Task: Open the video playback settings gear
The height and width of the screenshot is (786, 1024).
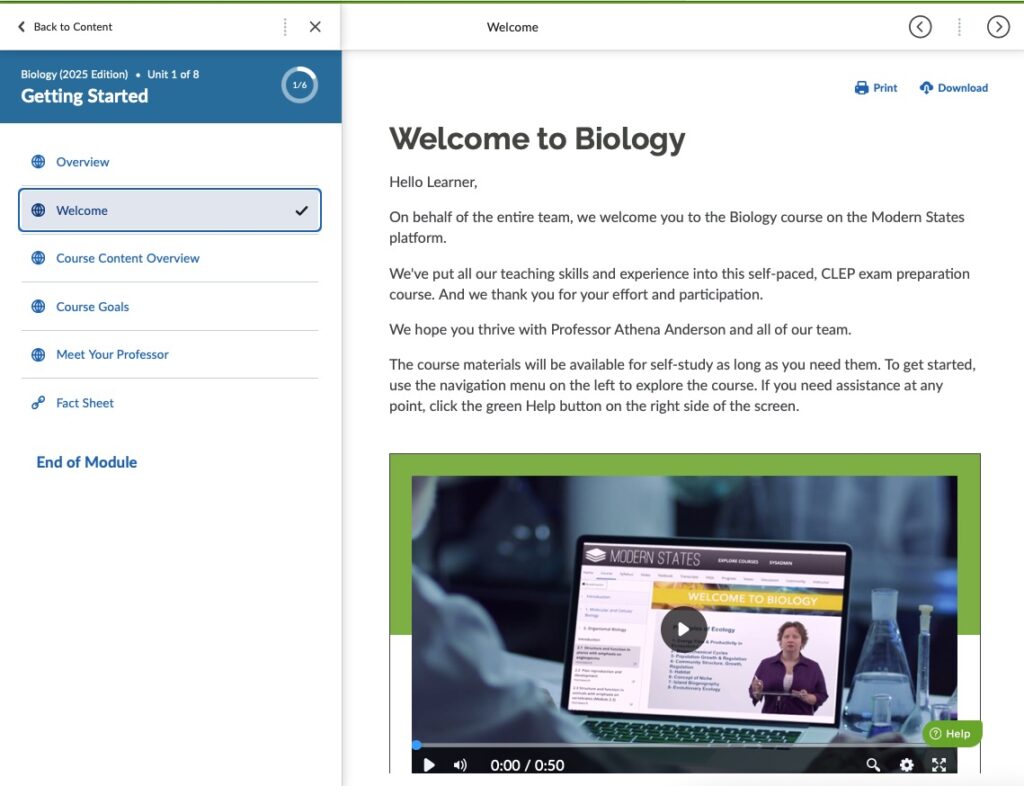Action: [x=906, y=764]
